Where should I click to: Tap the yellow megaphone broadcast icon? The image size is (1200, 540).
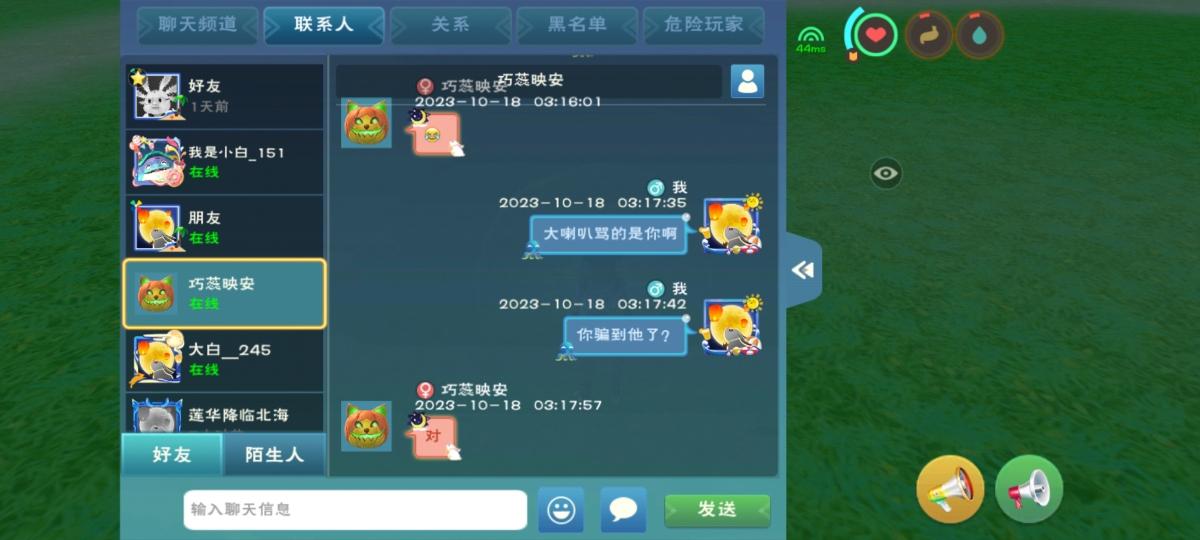pos(950,489)
